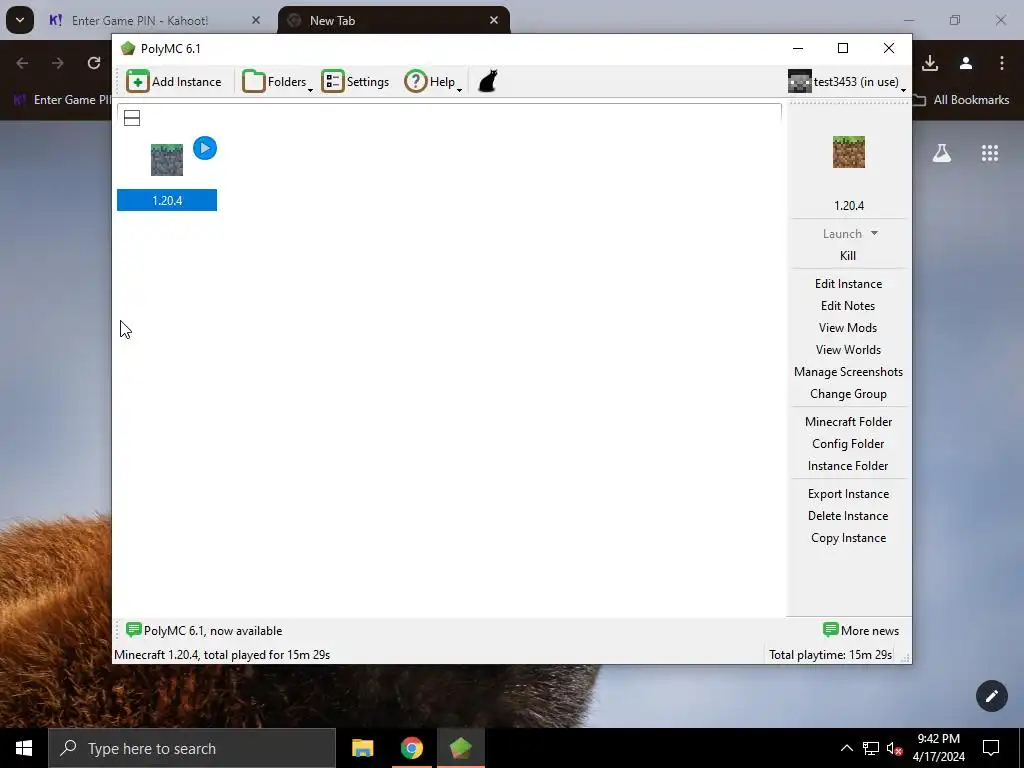Select the 1.20.4 instance icon
This screenshot has width=1024, height=768.
pos(167,160)
